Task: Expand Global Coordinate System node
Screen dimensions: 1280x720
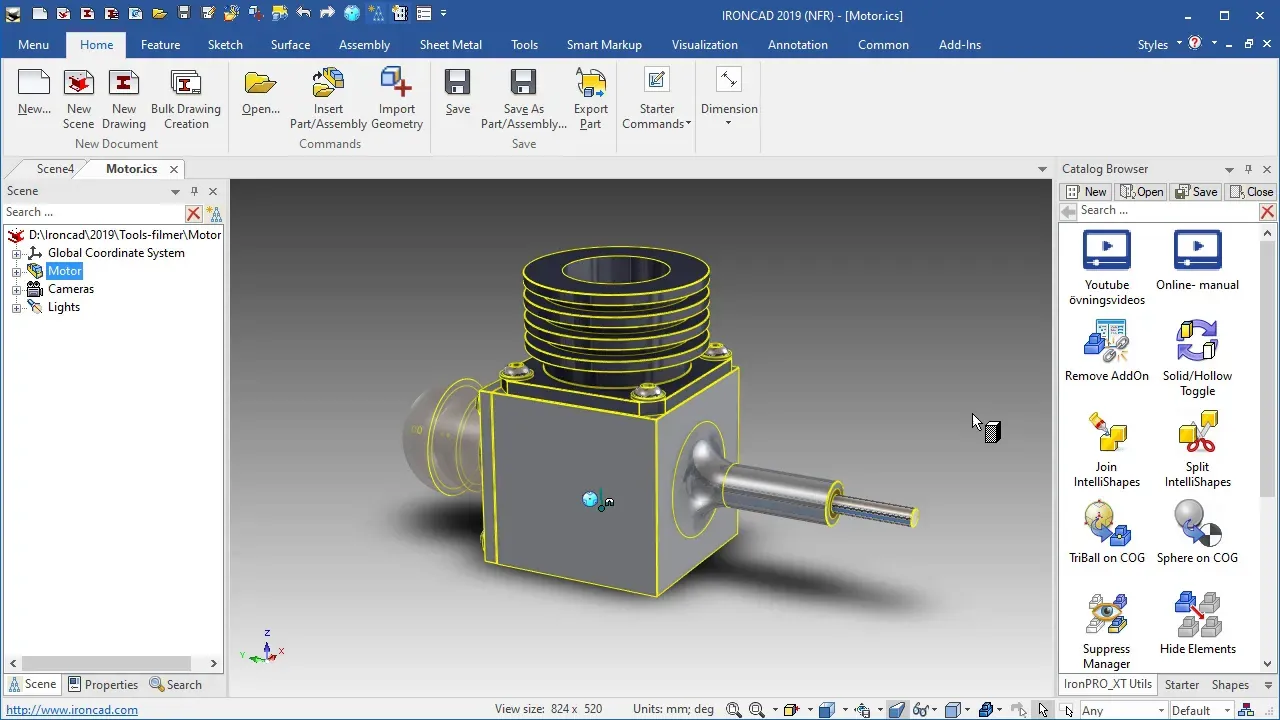Action: click(16, 253)
